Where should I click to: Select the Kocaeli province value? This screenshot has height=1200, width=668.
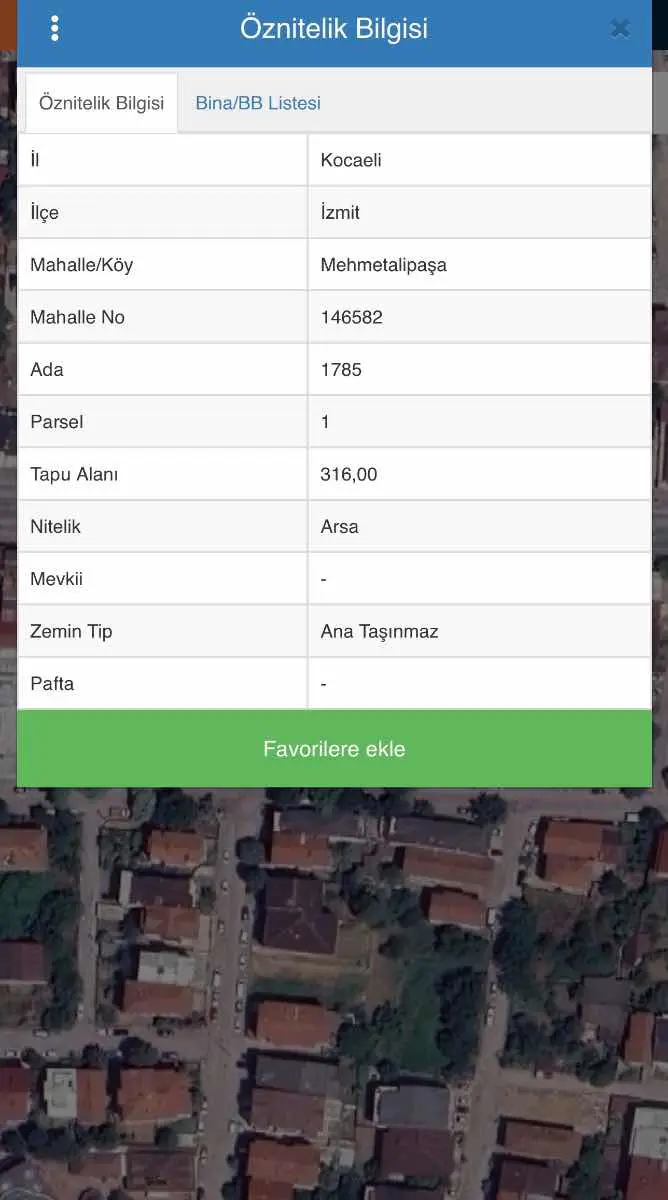[351, 160]
